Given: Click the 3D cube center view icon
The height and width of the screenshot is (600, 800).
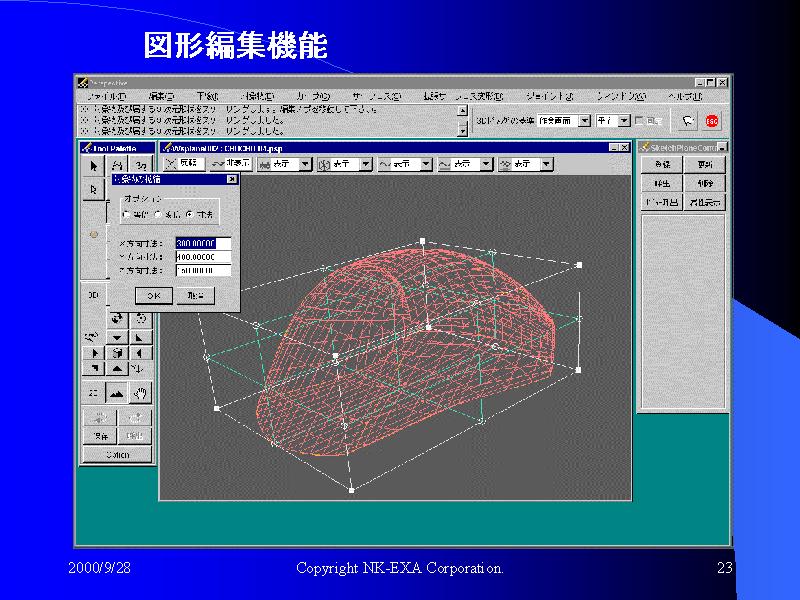Looking at the screenshot, I should (x=117, y=353).
